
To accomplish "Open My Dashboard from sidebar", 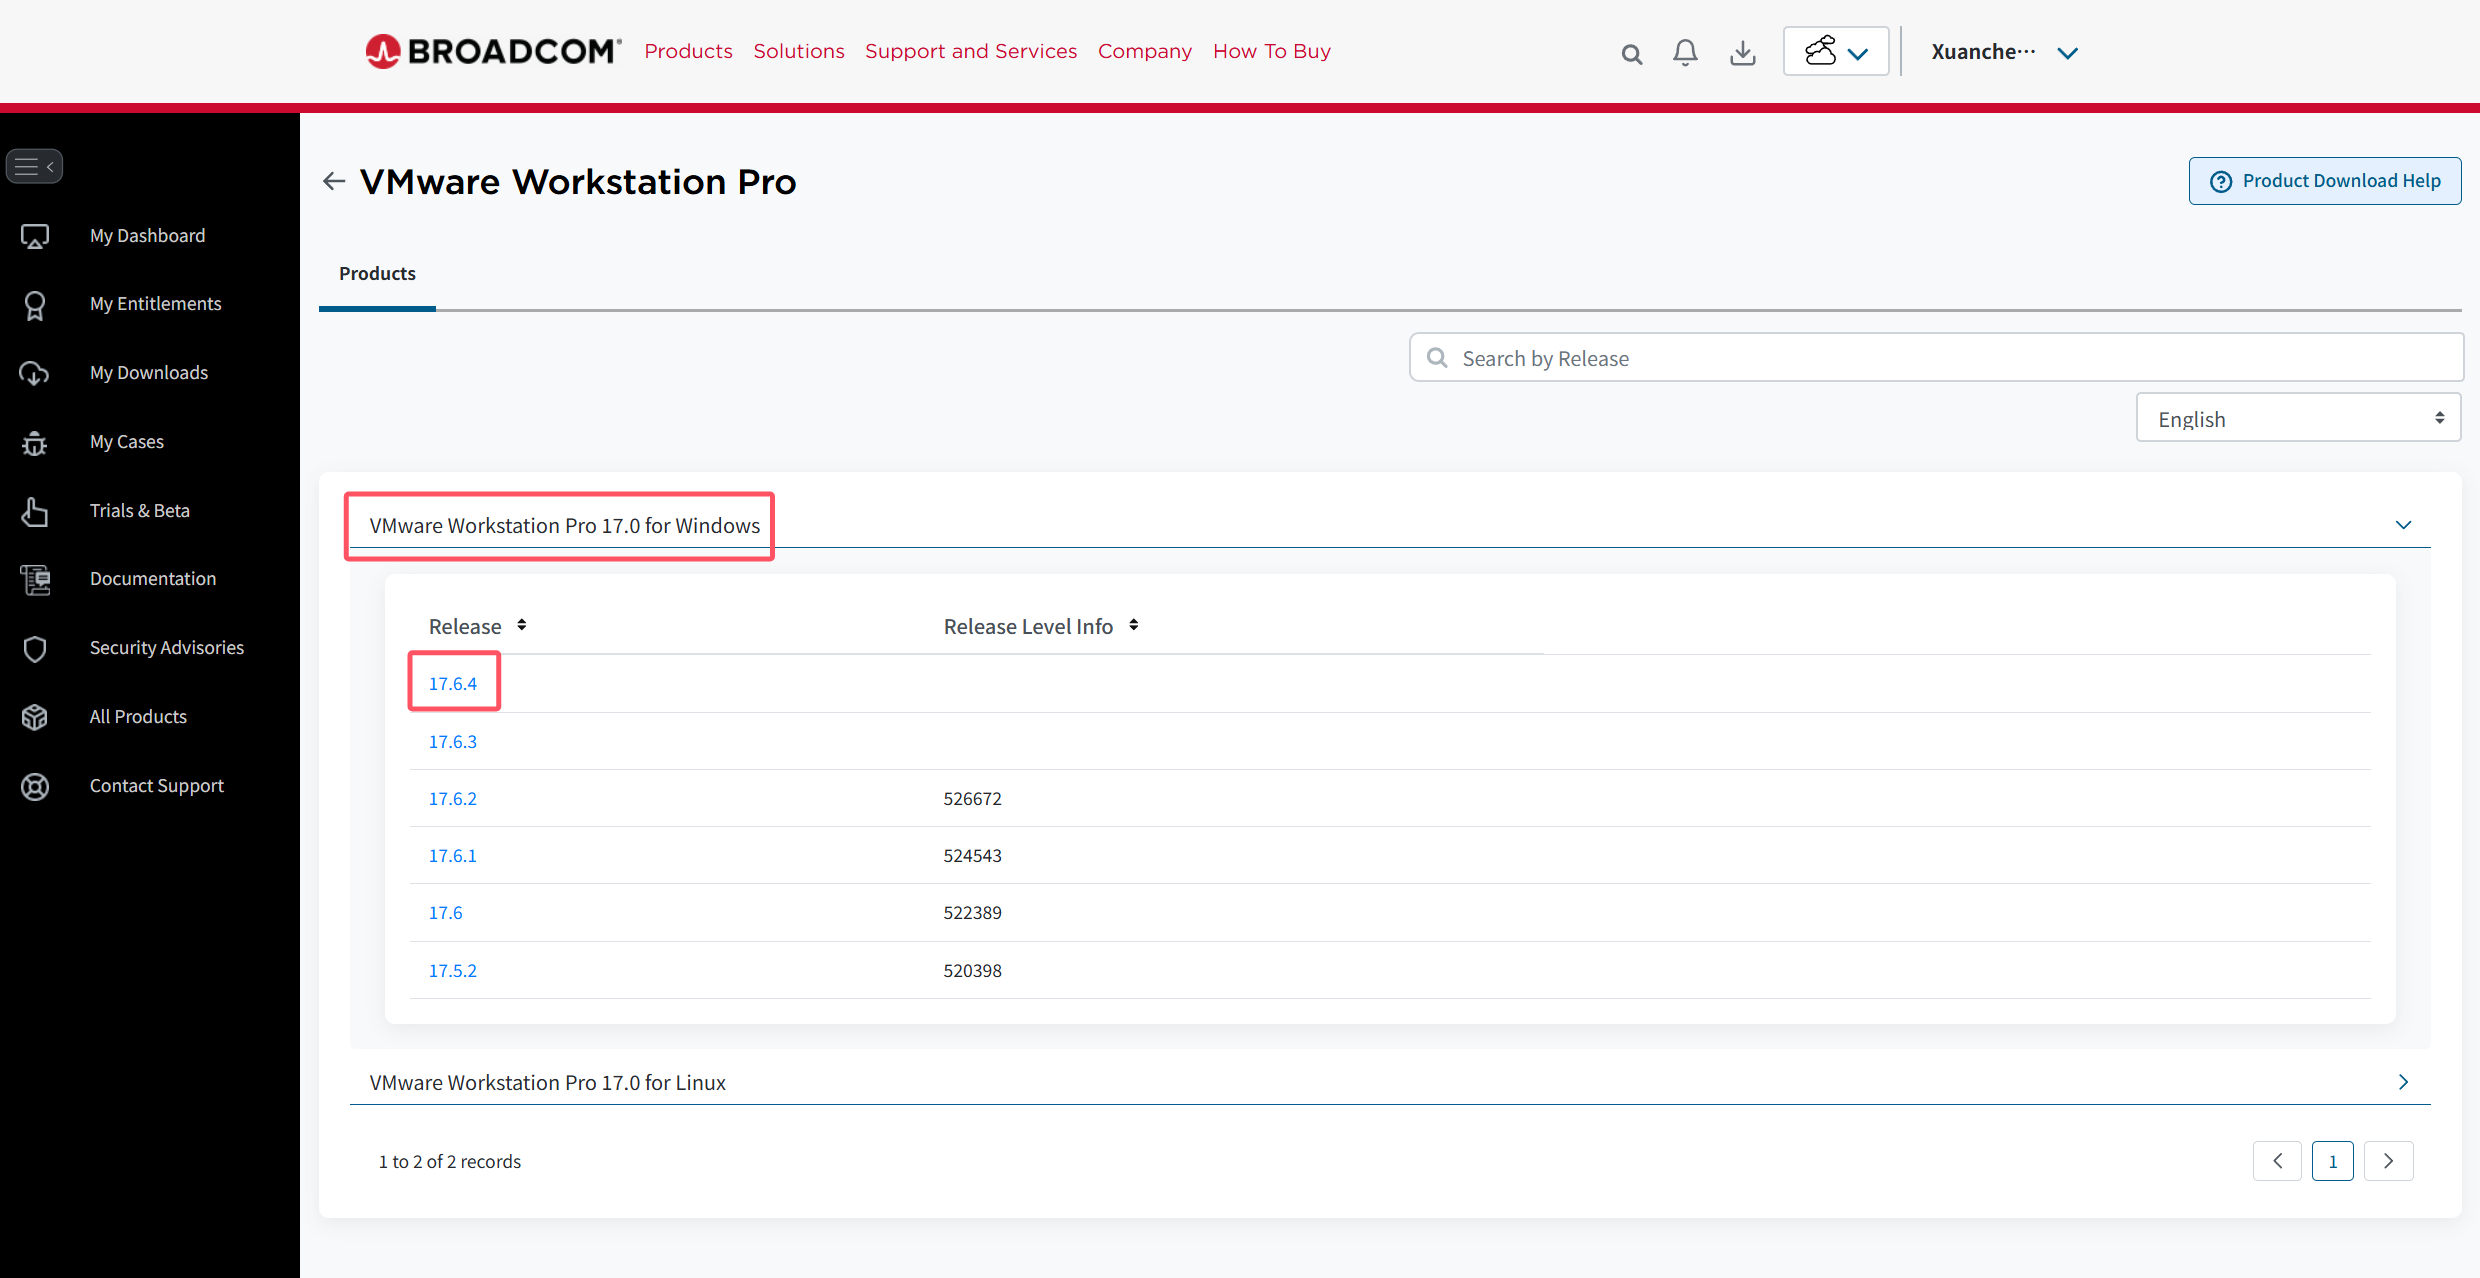I will [147, 236].
